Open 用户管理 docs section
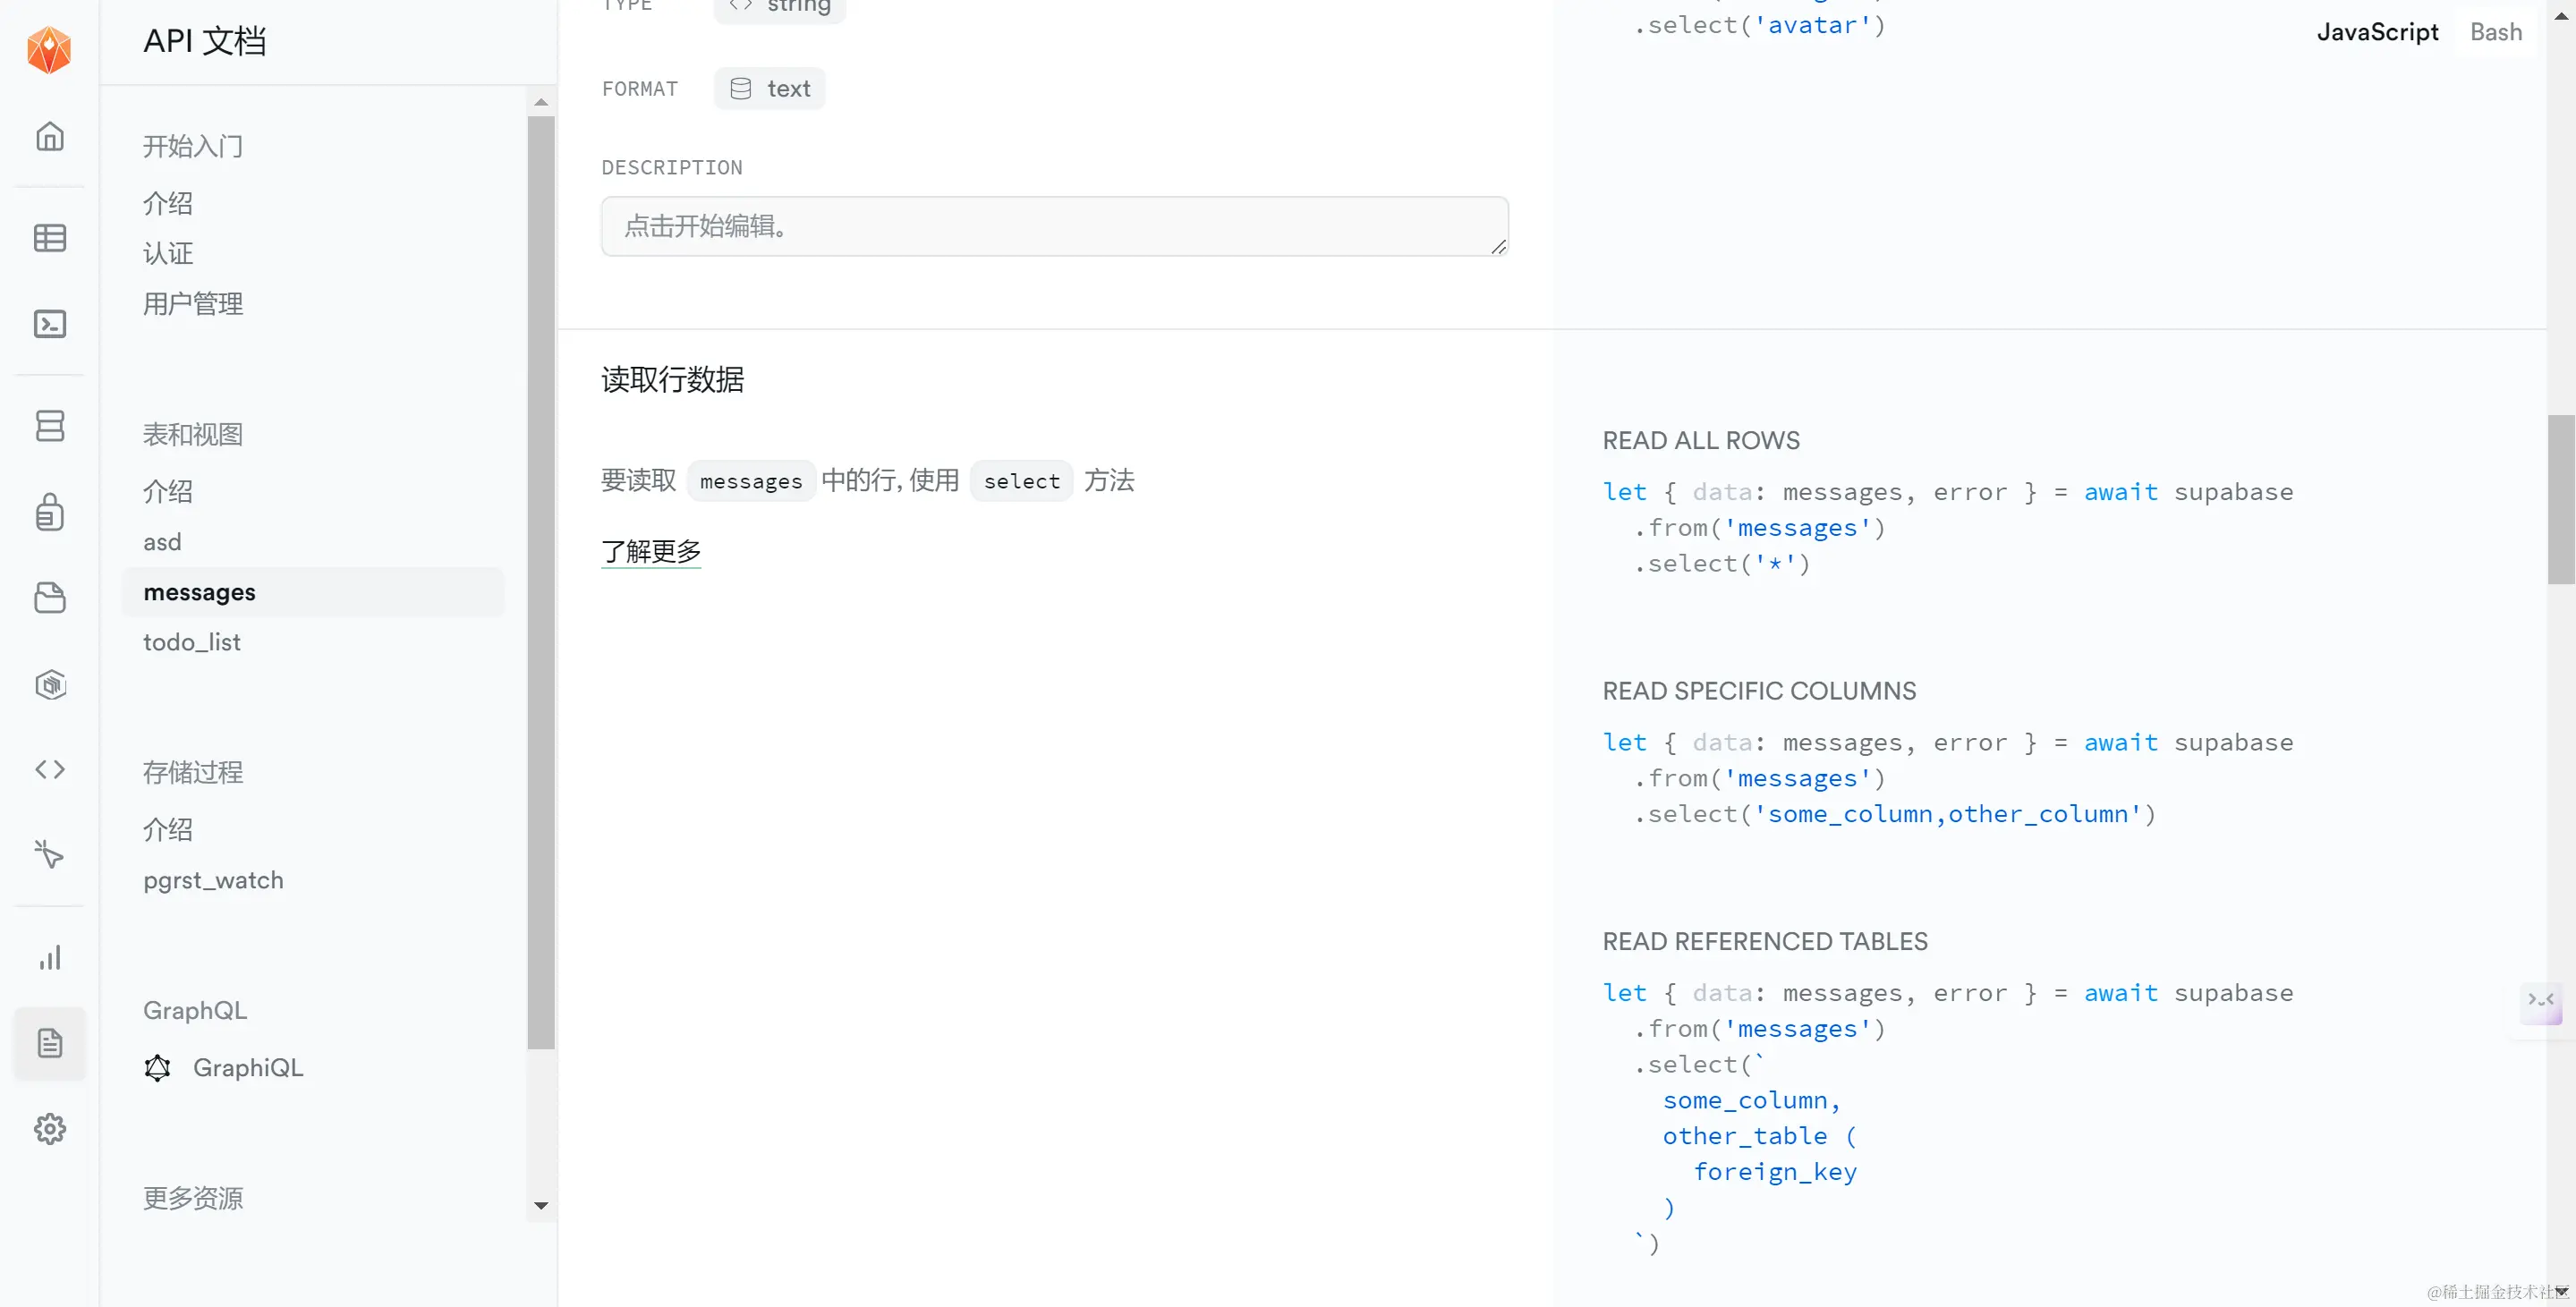The width and height of the screenshot is (2576, 1307). (193, 303)
